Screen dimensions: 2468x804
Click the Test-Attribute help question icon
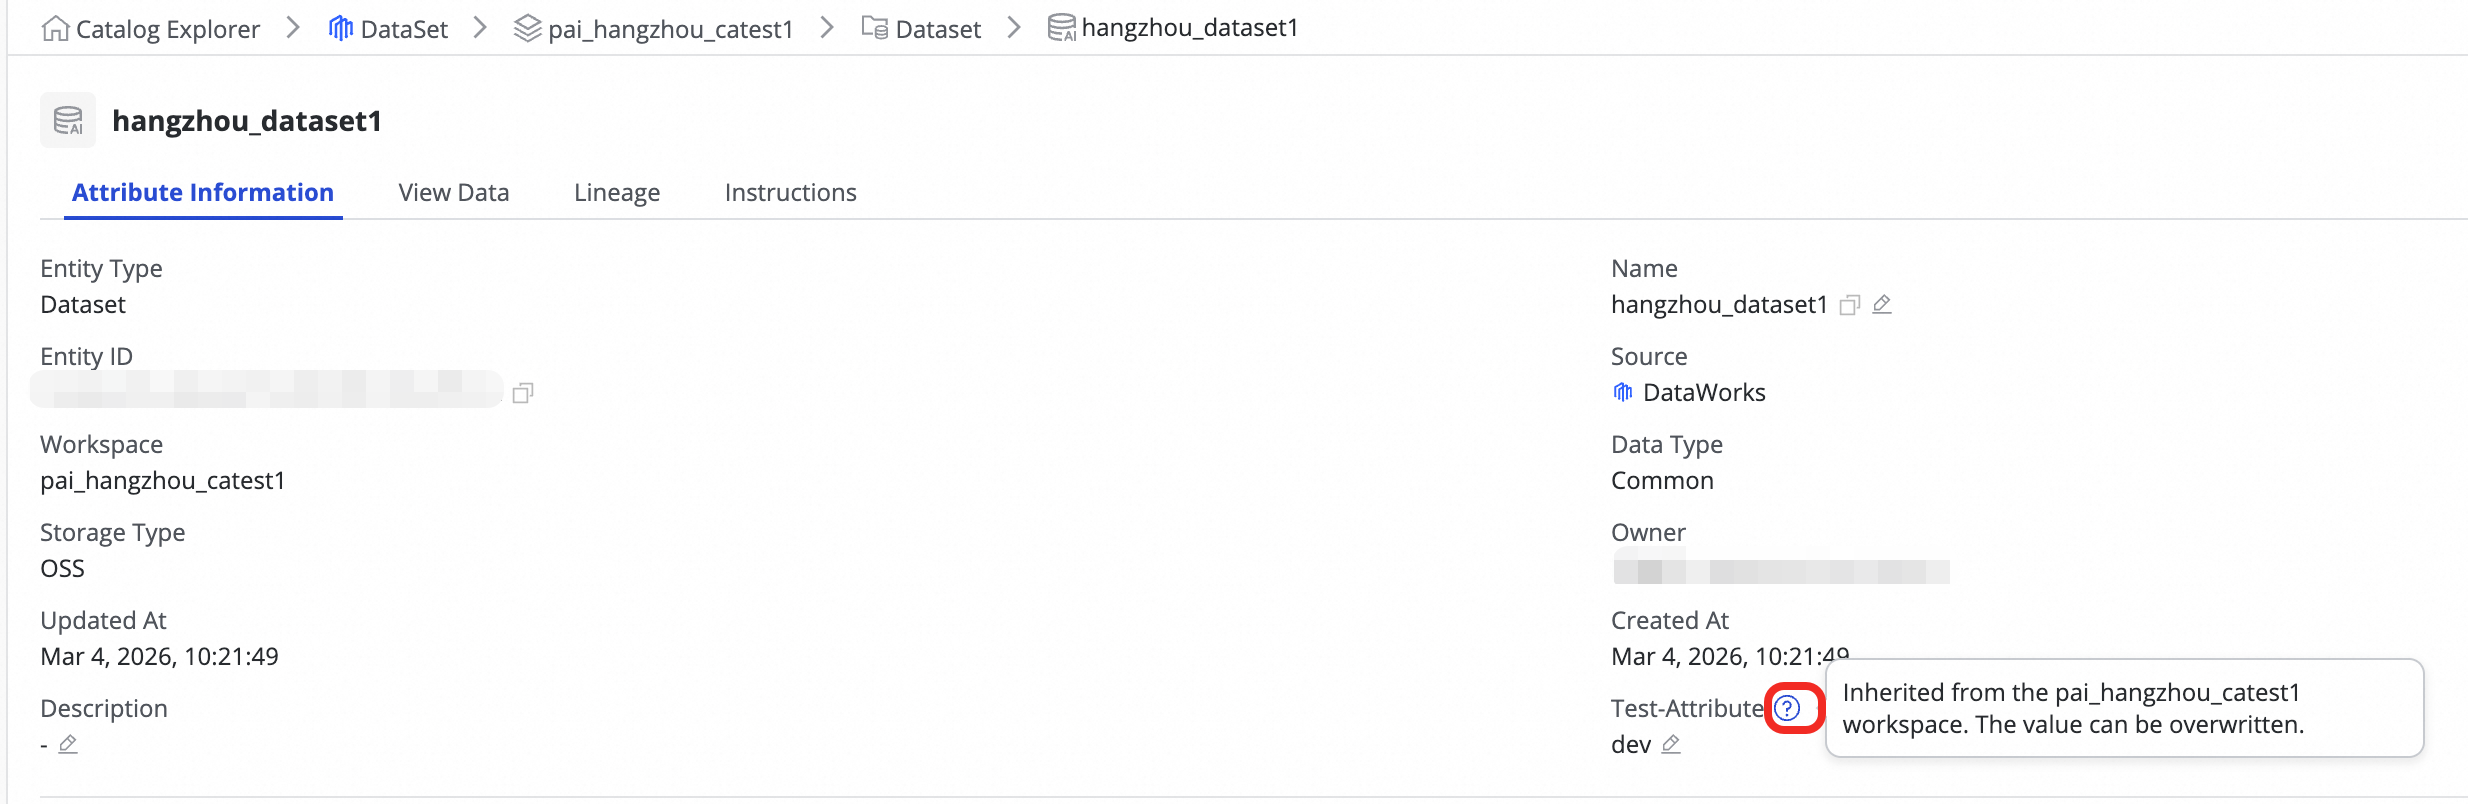point(1788,708)
